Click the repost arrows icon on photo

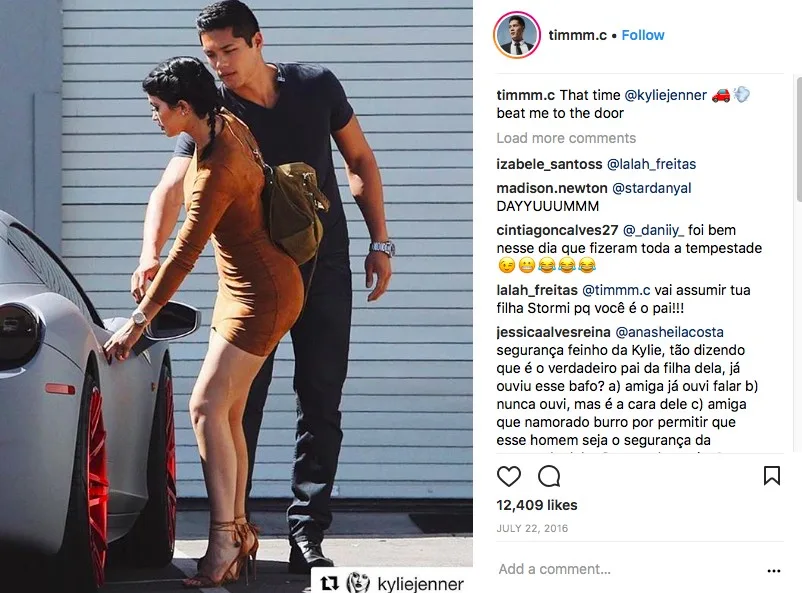[x=329, y=583]
